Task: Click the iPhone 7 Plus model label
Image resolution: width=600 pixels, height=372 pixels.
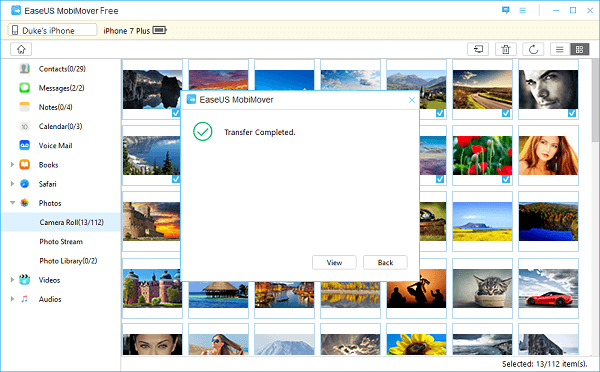Action: (126, 31)
